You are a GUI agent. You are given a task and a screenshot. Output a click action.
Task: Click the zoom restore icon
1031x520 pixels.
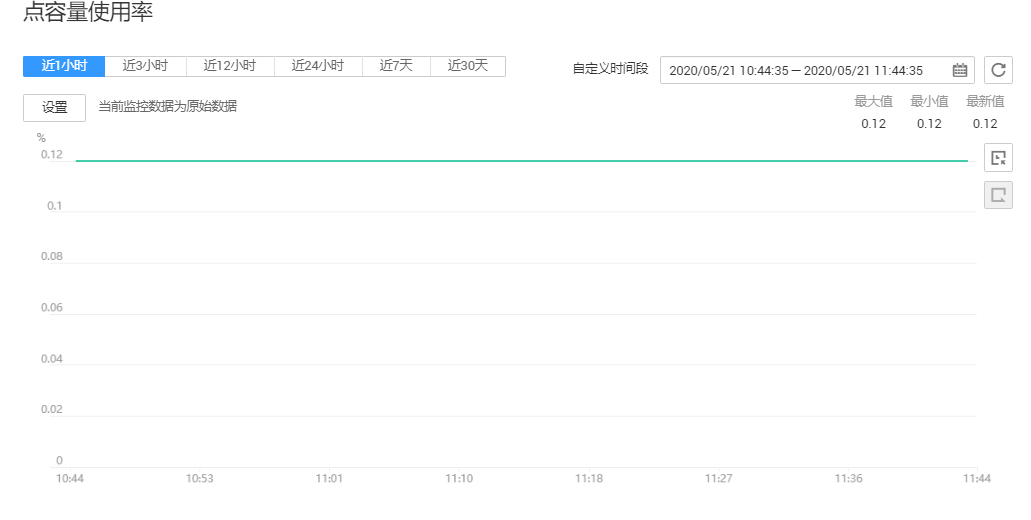pyautogui.click(x=998, y=195)
